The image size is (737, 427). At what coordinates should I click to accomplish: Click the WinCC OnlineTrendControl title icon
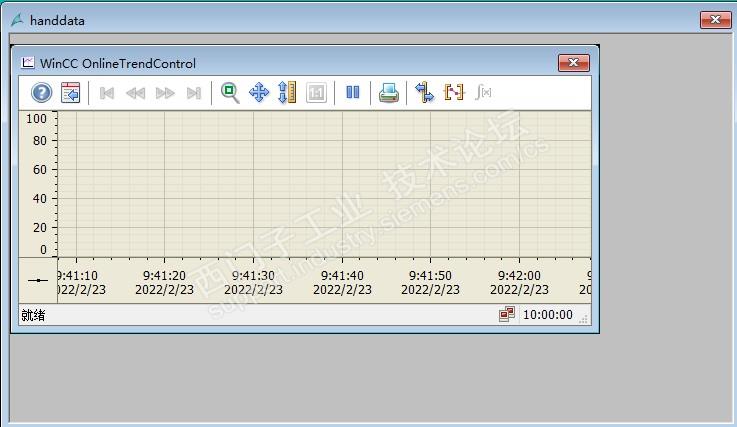pos(28,62)
